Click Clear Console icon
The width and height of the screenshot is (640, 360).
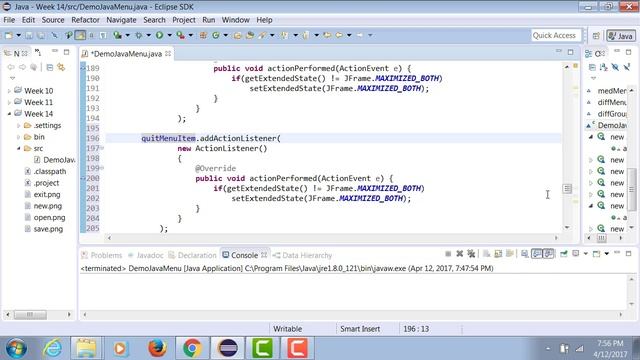[486, 254]
